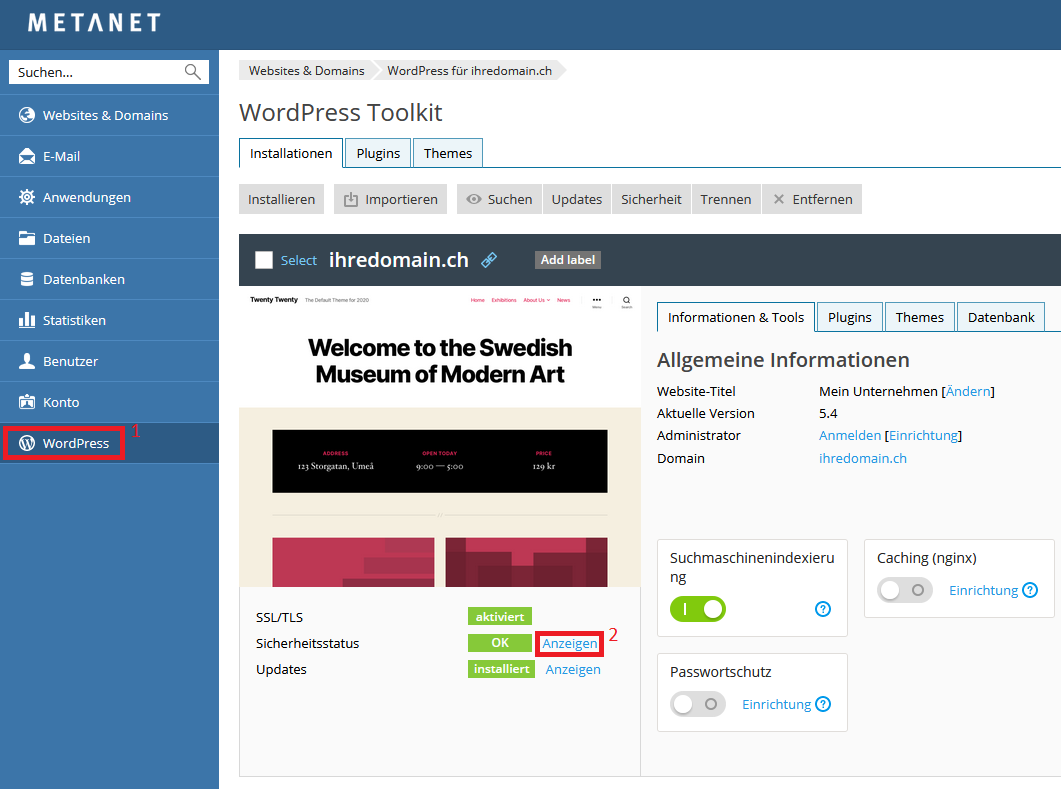This screenshot has width=1061, height=789.
Task: Click the E-Mail envelope icon
Action: coord(27,156)
